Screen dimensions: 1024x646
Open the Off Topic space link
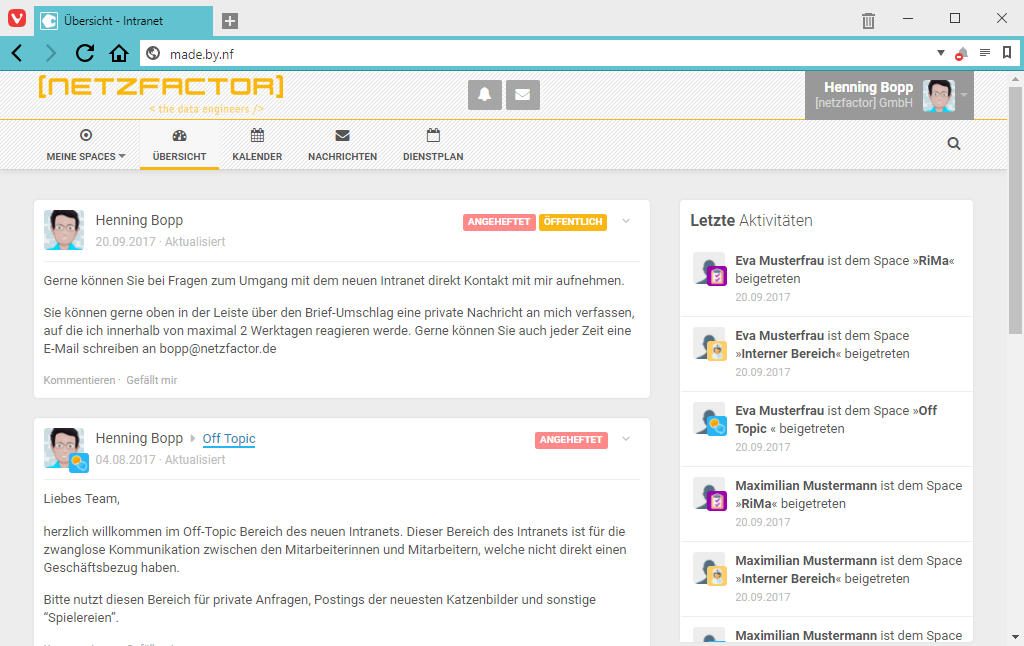pyautogui.click(x=229, y=439)
